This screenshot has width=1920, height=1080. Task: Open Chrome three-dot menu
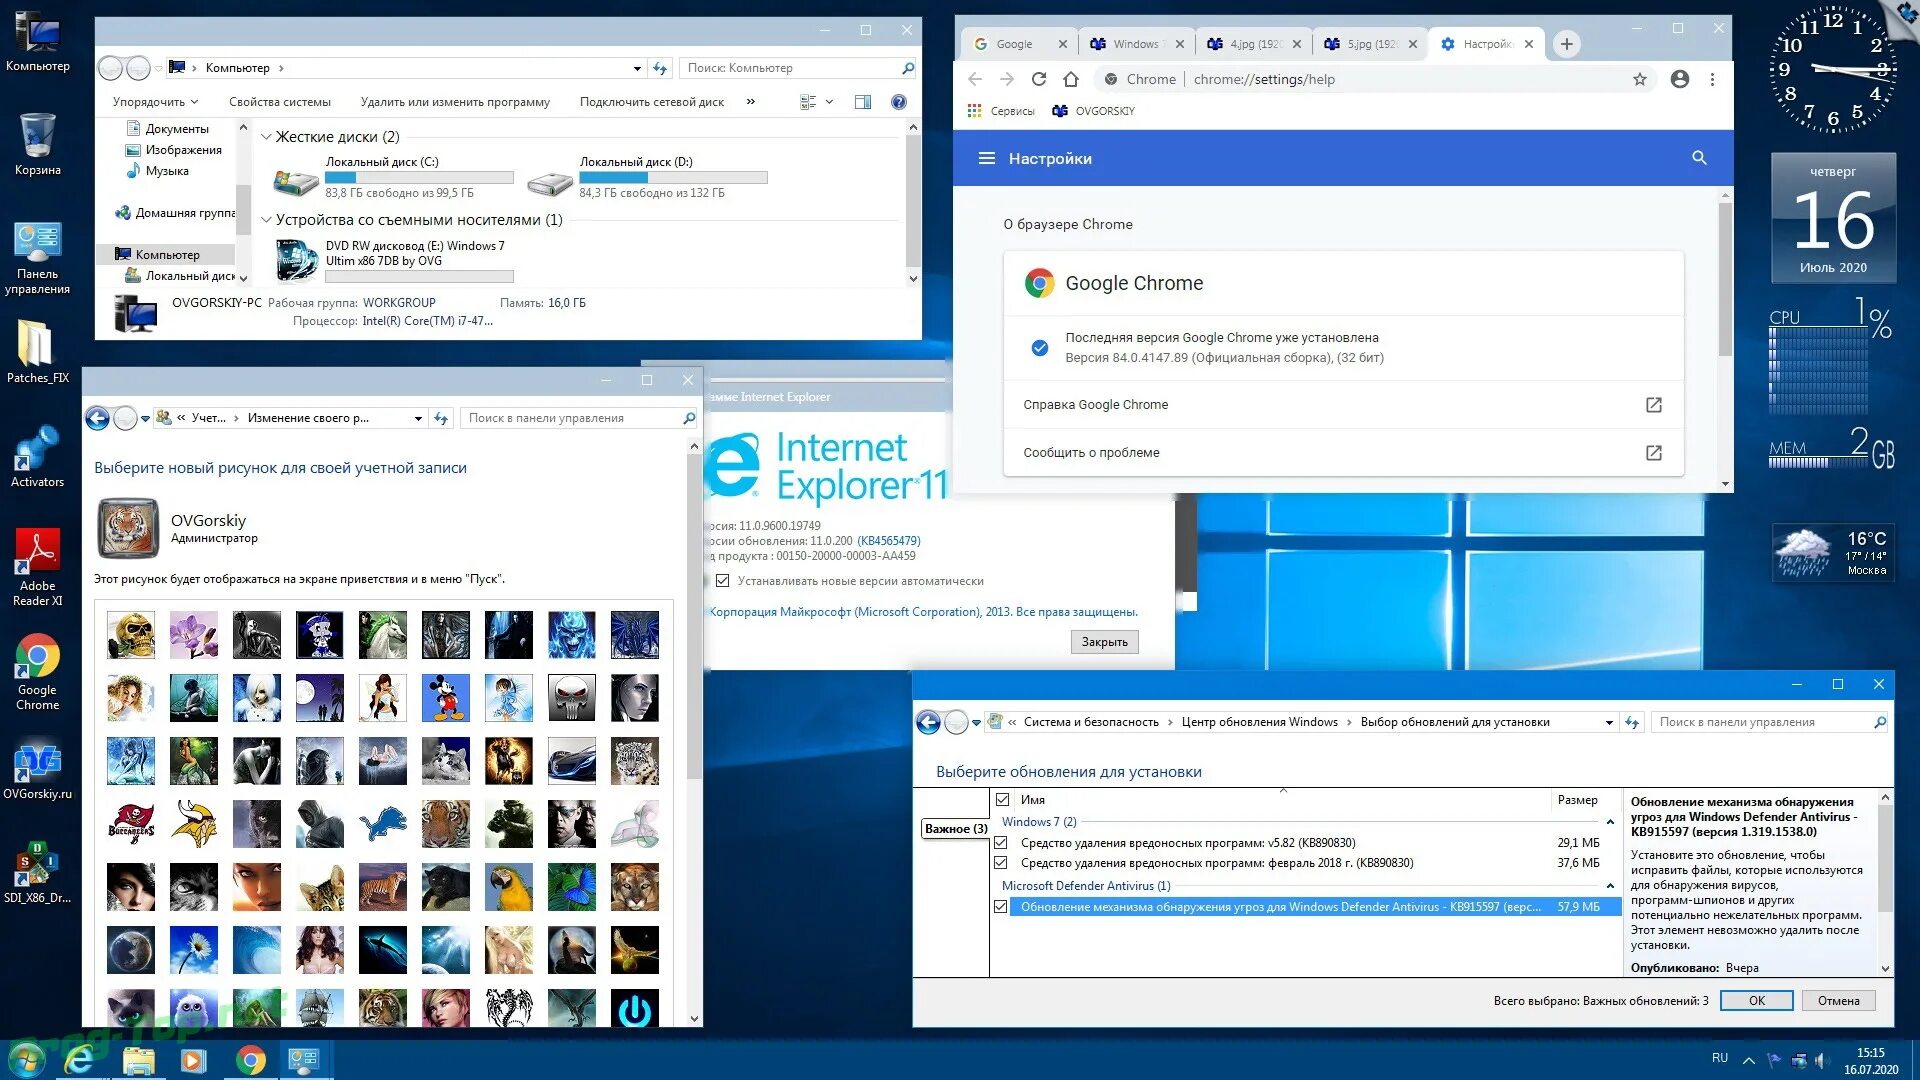(1712, 79)
